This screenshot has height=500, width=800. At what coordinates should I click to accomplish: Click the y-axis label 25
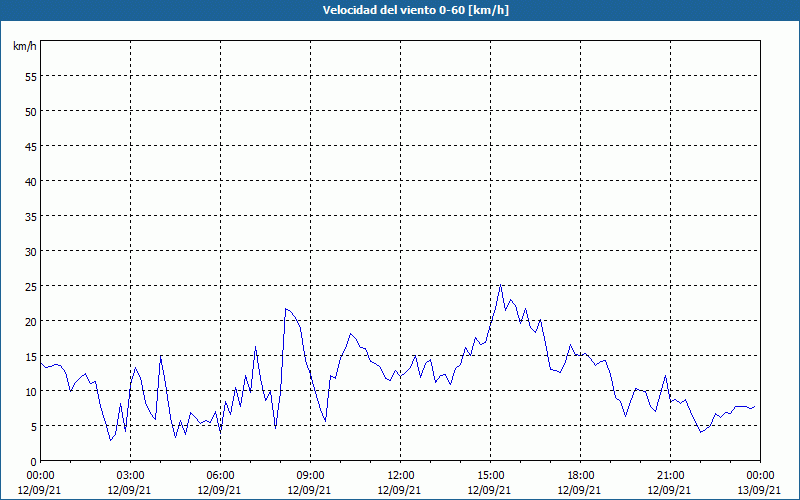tap(31, 286)
